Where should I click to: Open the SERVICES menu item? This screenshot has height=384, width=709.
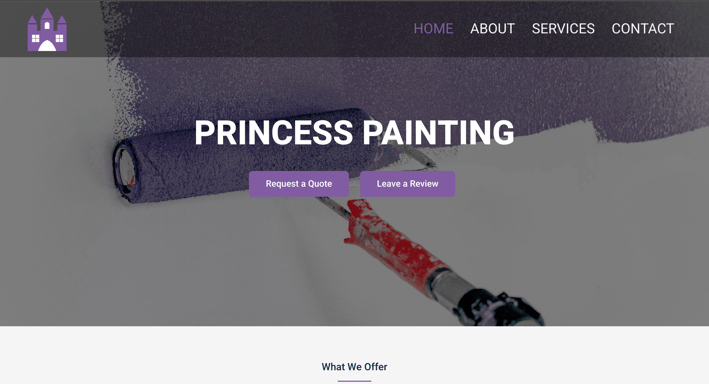[x=563, y=28]
